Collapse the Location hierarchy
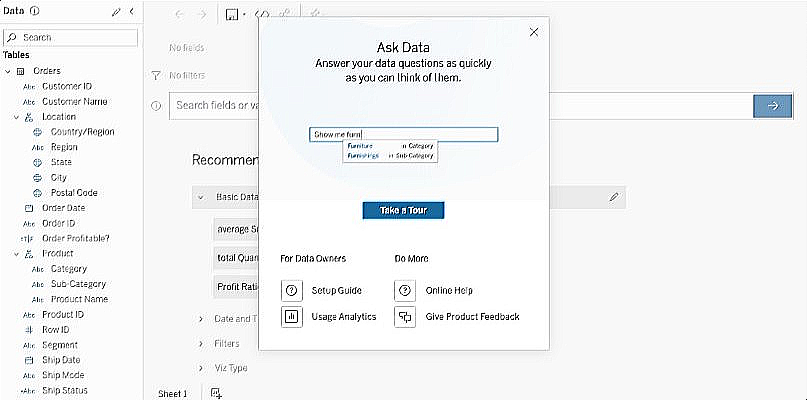The width and height of the screenshot is (807, 400). click(16, 117)
